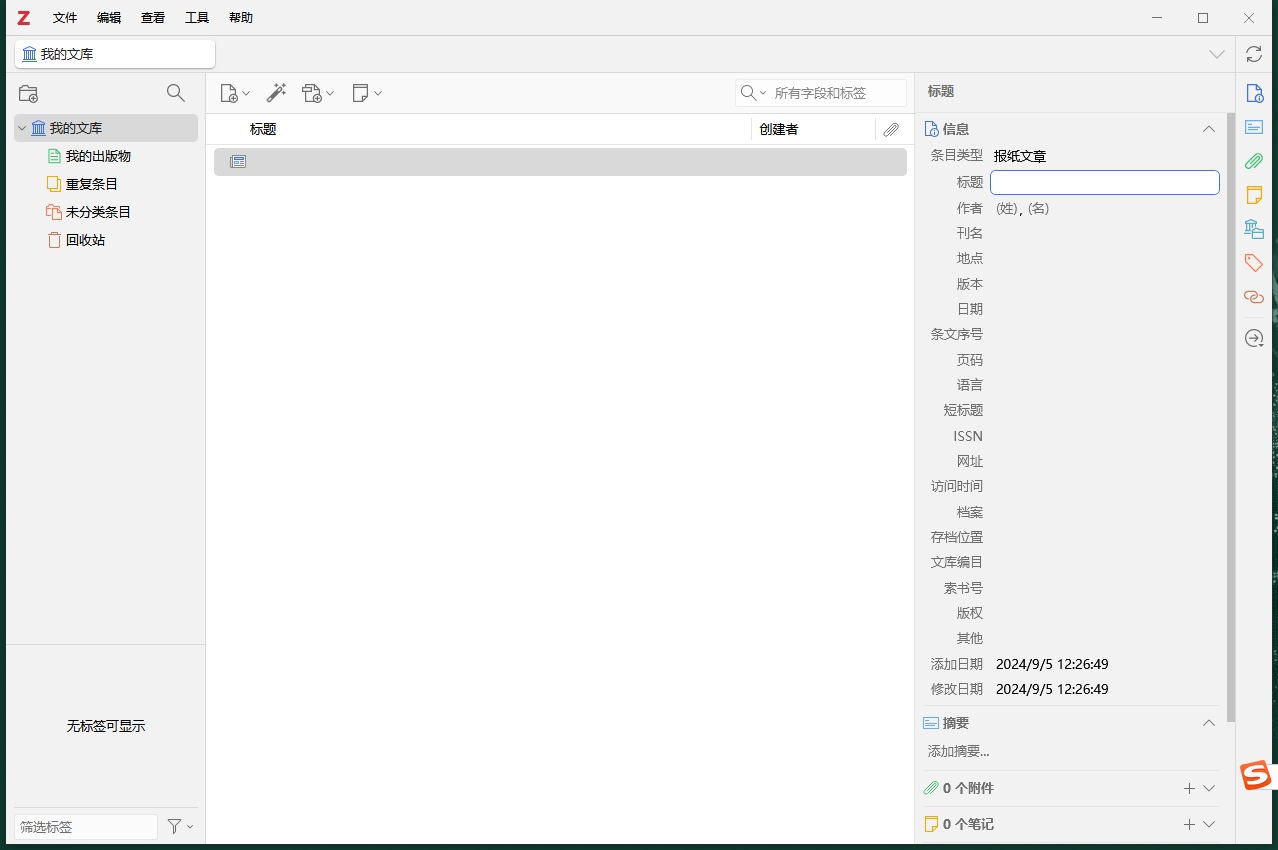Select the newspaper article item row
Screen dimensions: 1278x850
[560, 162]
